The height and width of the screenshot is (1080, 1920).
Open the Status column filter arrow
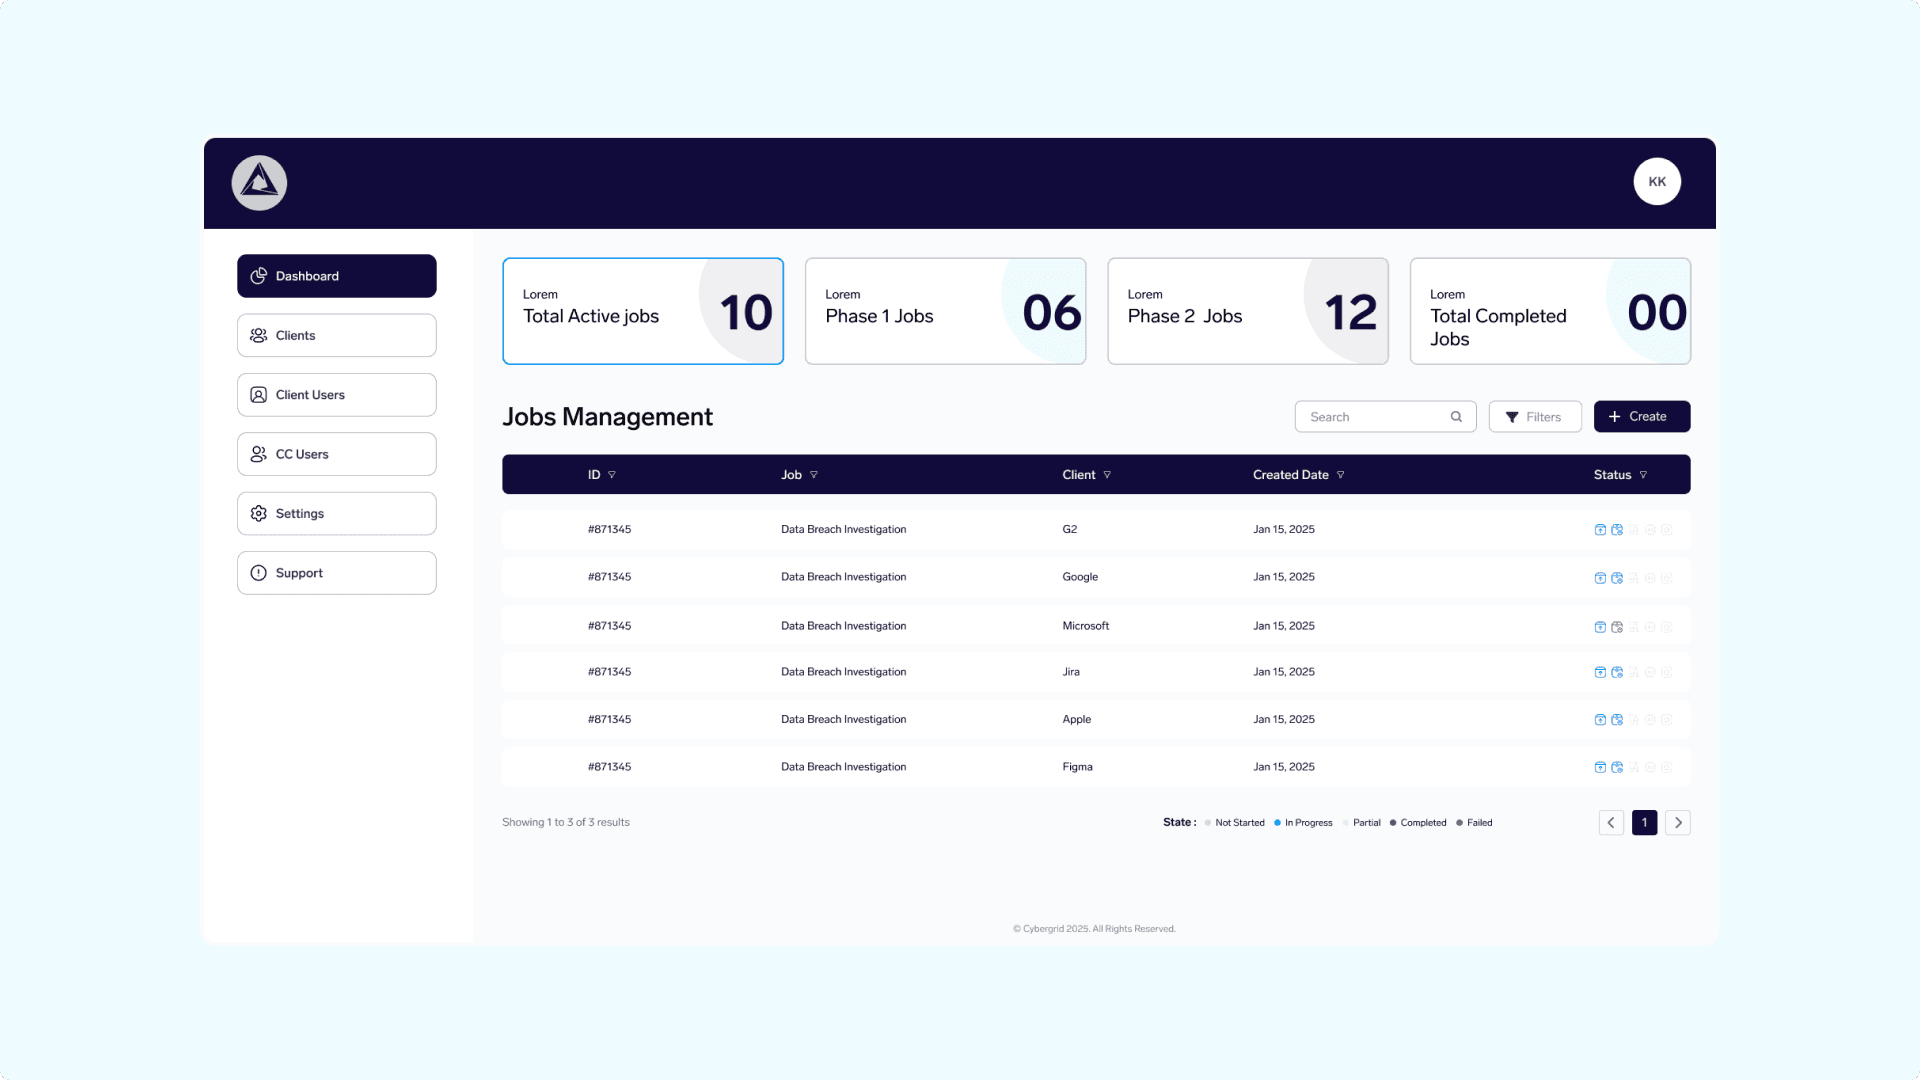click(1643, 475)
